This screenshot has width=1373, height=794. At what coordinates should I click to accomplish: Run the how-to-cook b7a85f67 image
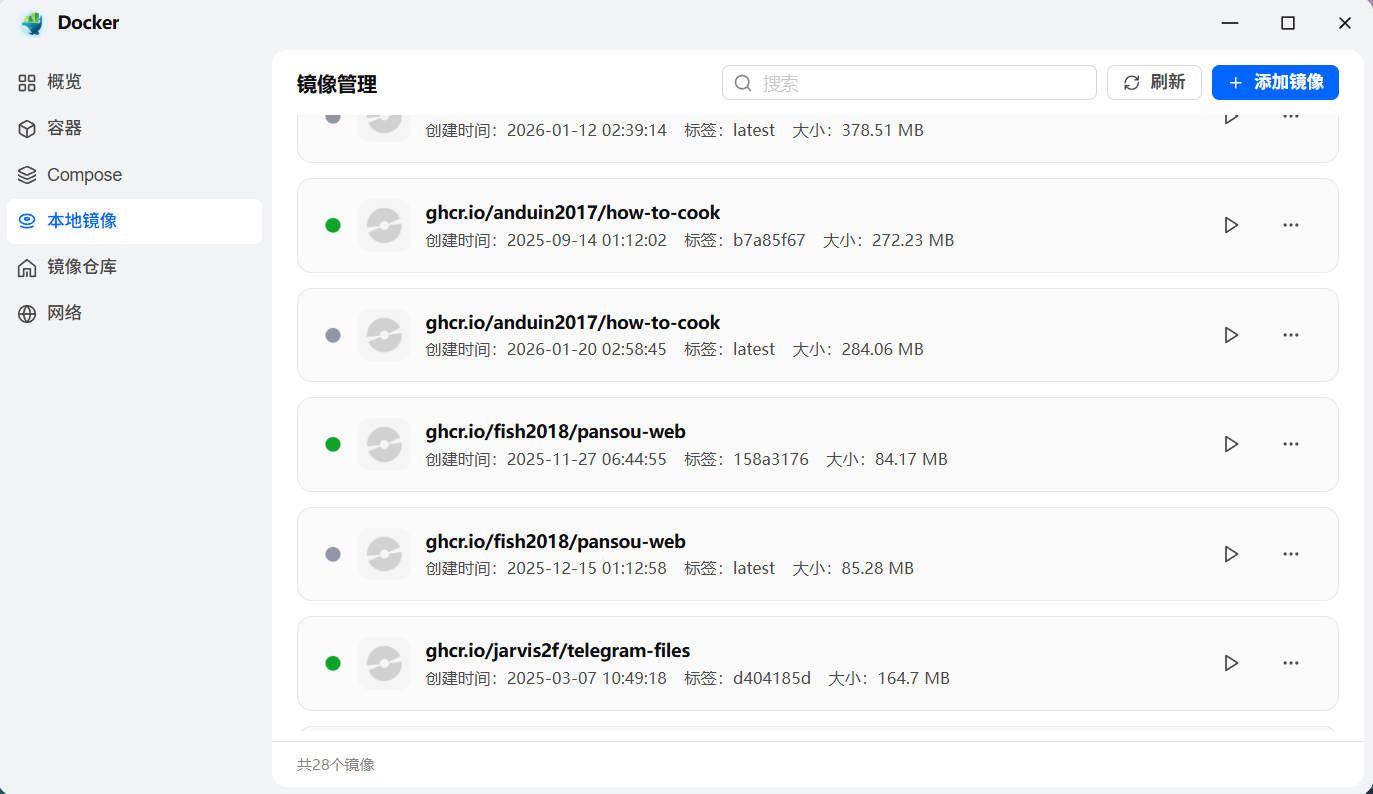coord(1231,225)
